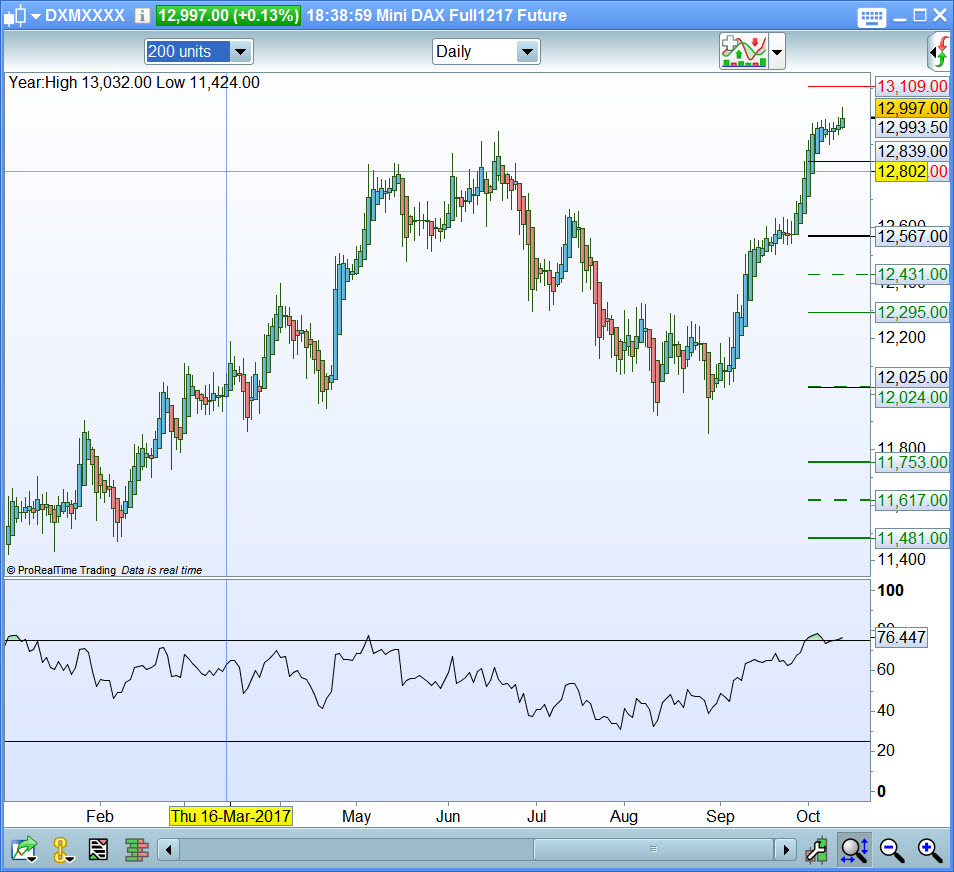Screen dimensions: 954x872
Task: Click the current price 12,997.00 label
Action: (912, 108)
